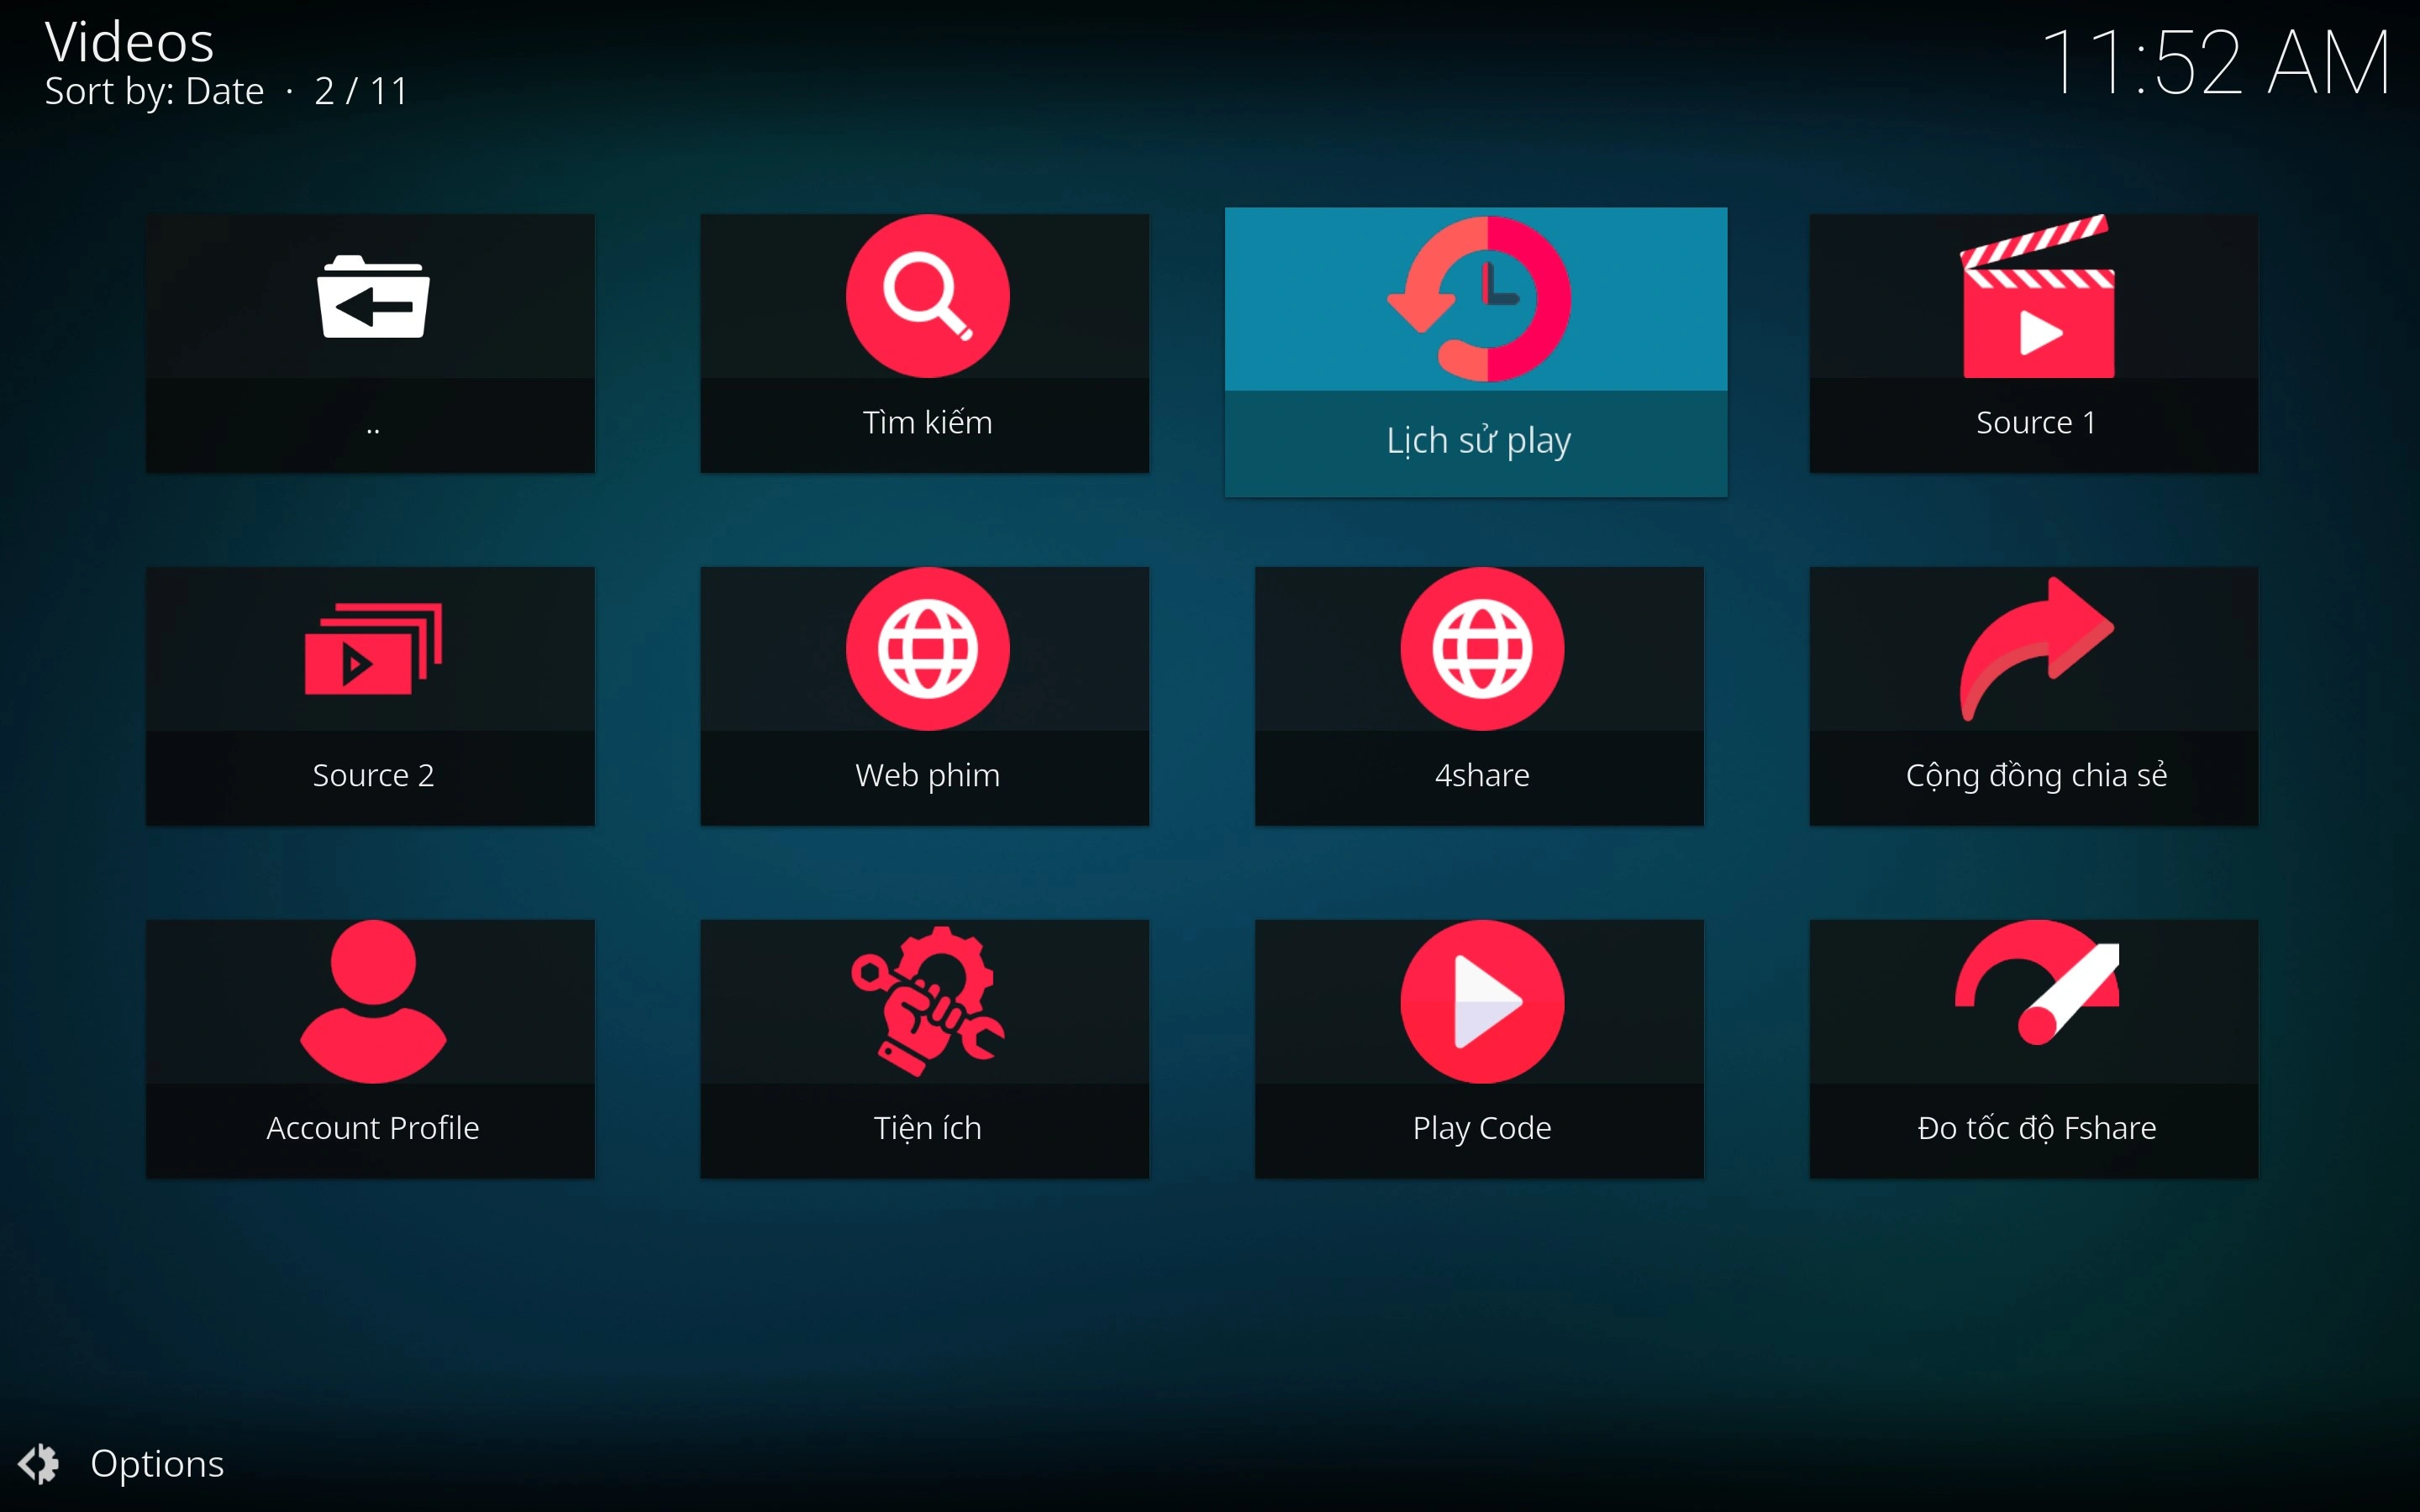Click the 2 / 11 item counter
Screen dimensions: 2420x1512
360,91
